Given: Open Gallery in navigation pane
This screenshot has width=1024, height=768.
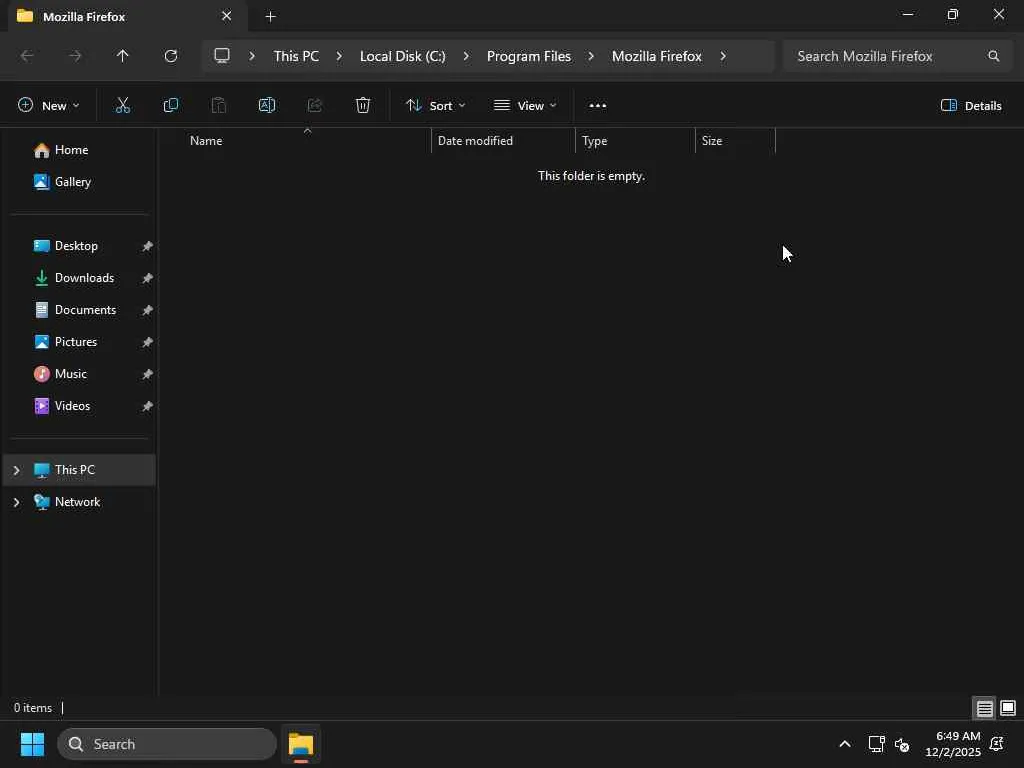Looking at the screenshot, I should [x=79, y=182].
